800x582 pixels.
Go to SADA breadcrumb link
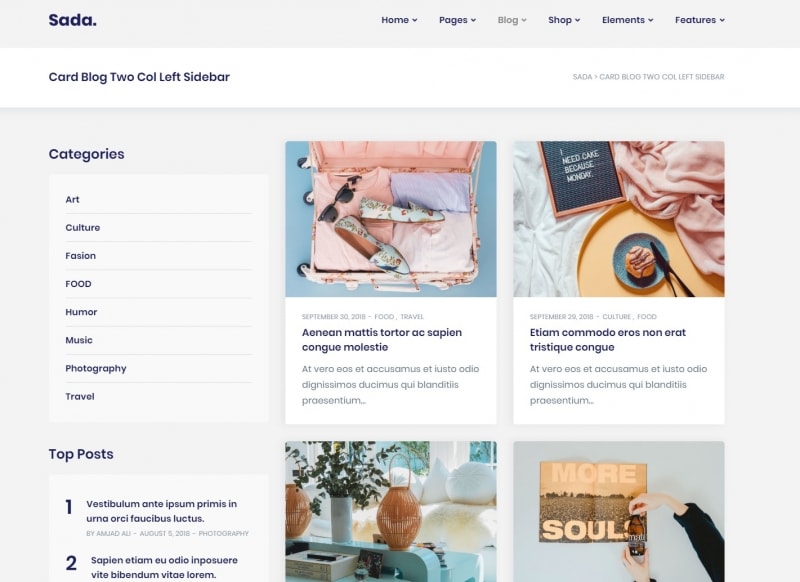tap(582, 77)
